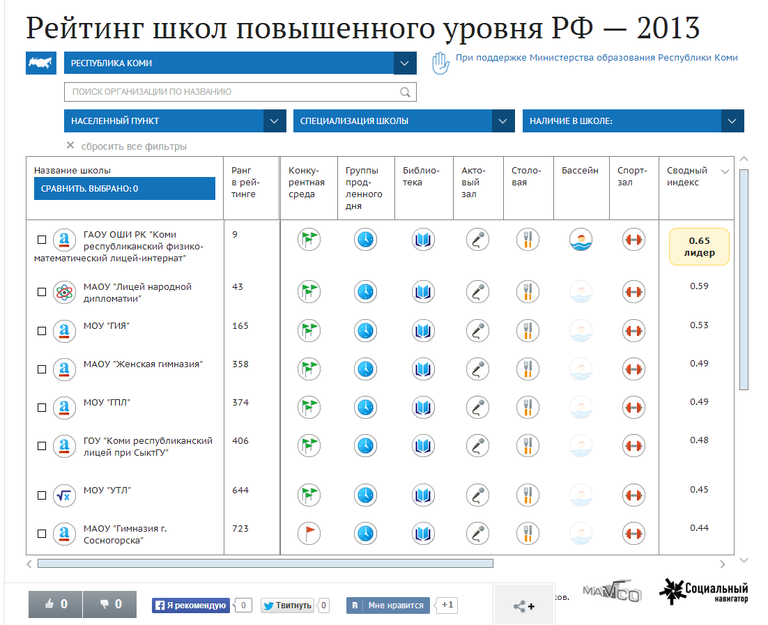Click the clock icon in the МОУ "ГИЯ" row
Viewport: 768px width, 625px height.
(x=365, y=331)
